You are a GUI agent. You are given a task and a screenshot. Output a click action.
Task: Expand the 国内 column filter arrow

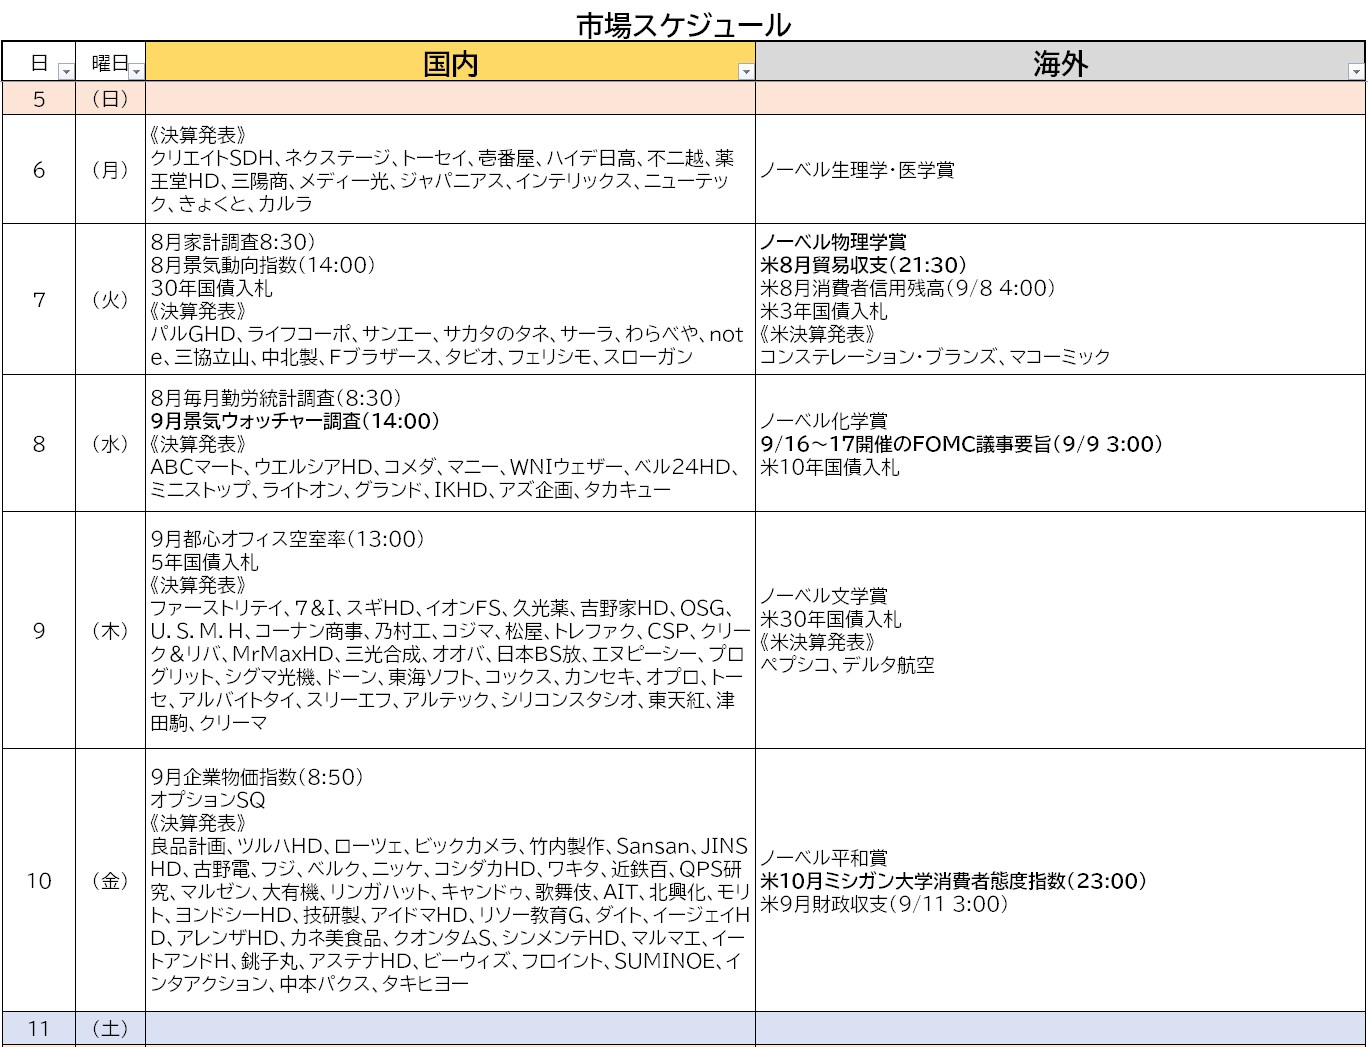(745, 72)
